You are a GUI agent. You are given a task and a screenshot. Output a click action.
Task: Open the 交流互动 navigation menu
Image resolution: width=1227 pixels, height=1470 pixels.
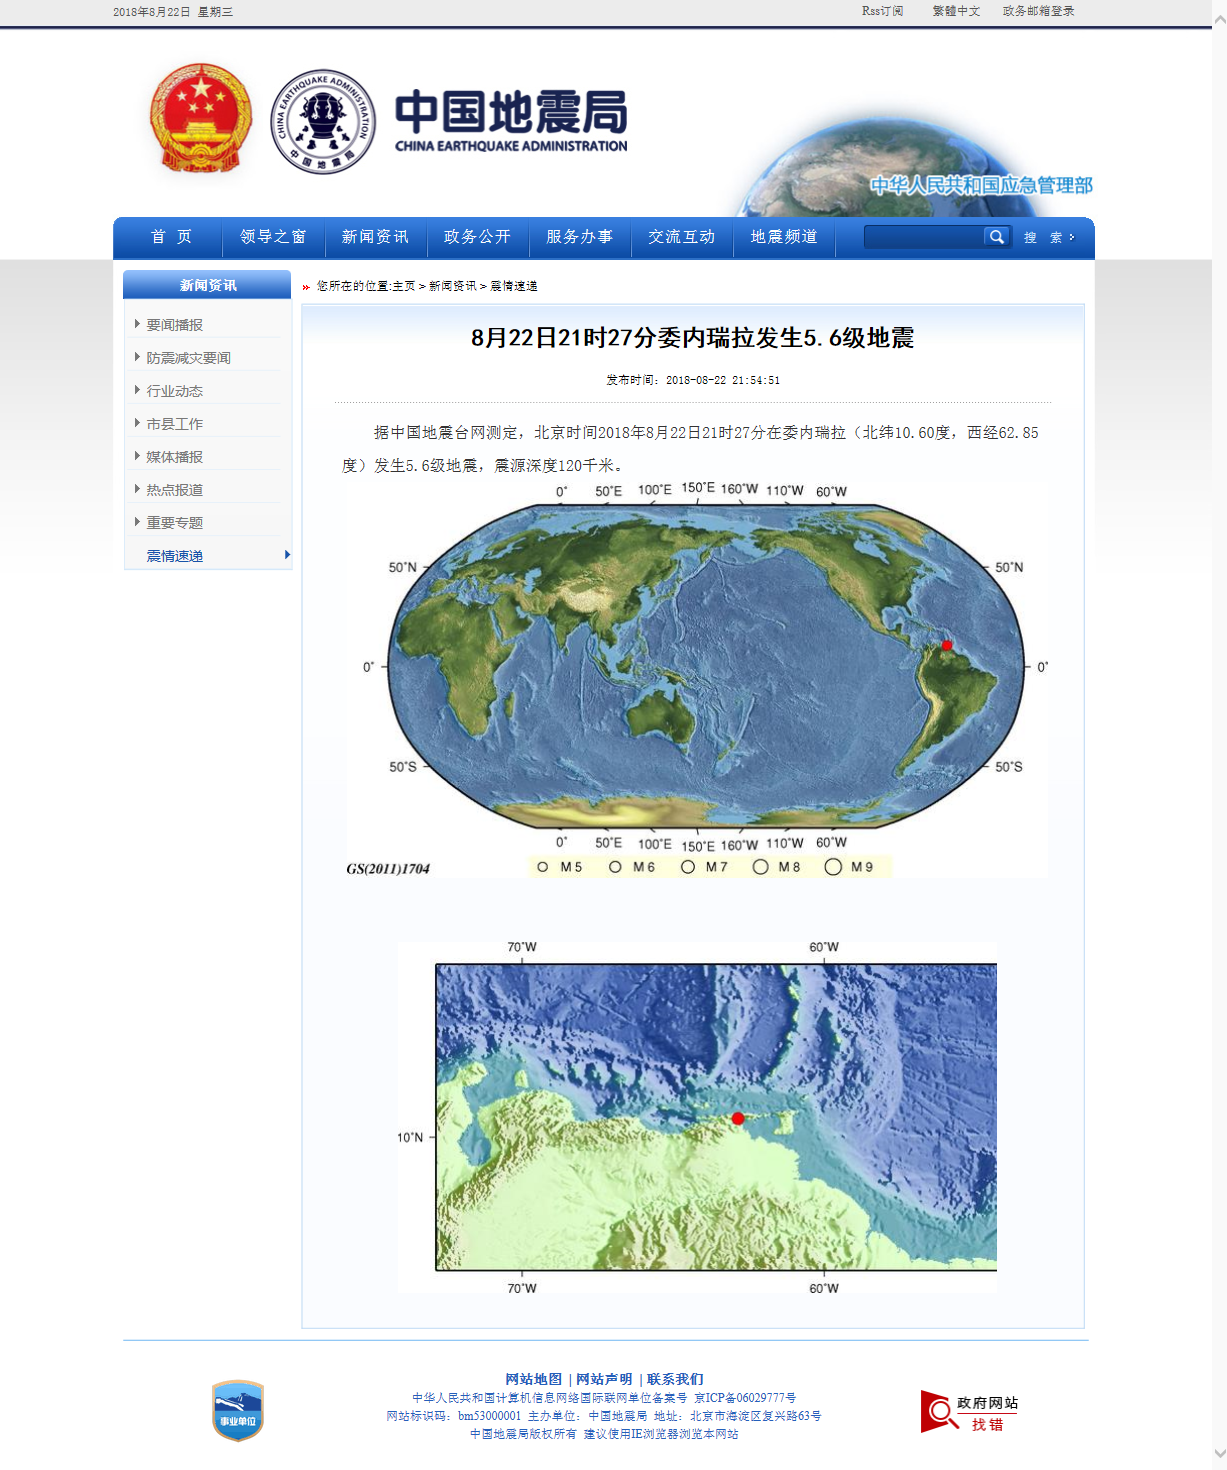tap(681, 237)
